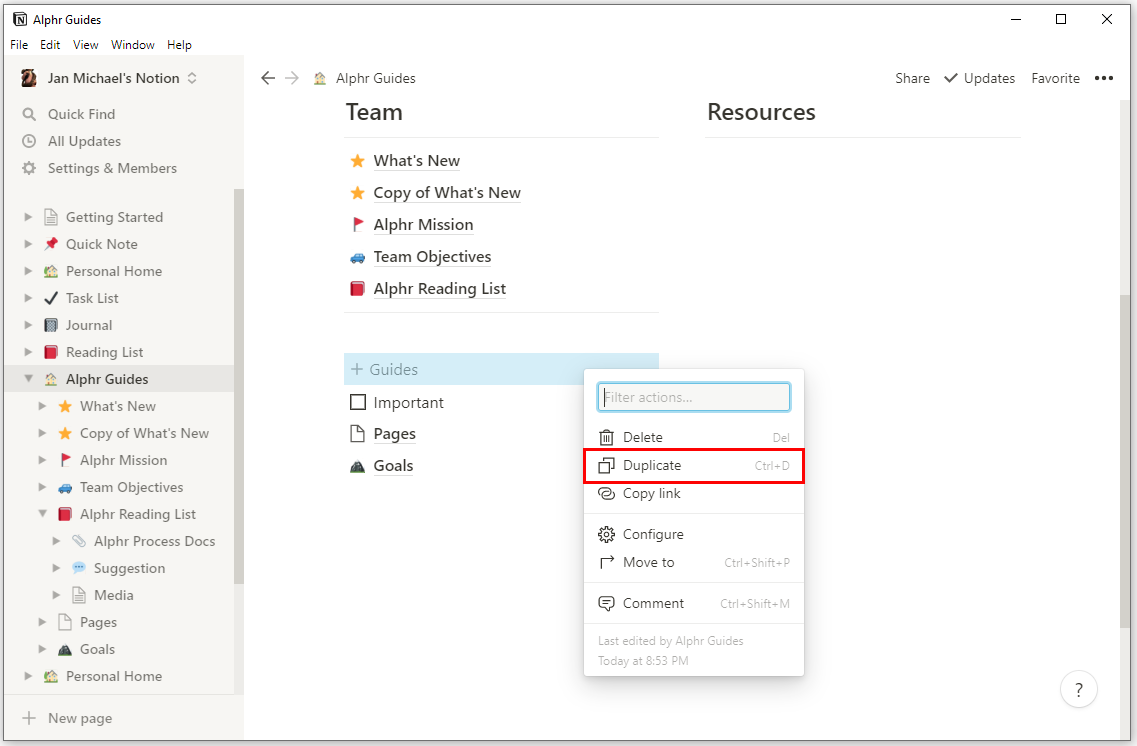Open the Alphr Mission page link
Screen dimensions: 1137x746
pyautogui.click(x=423, y=225)
